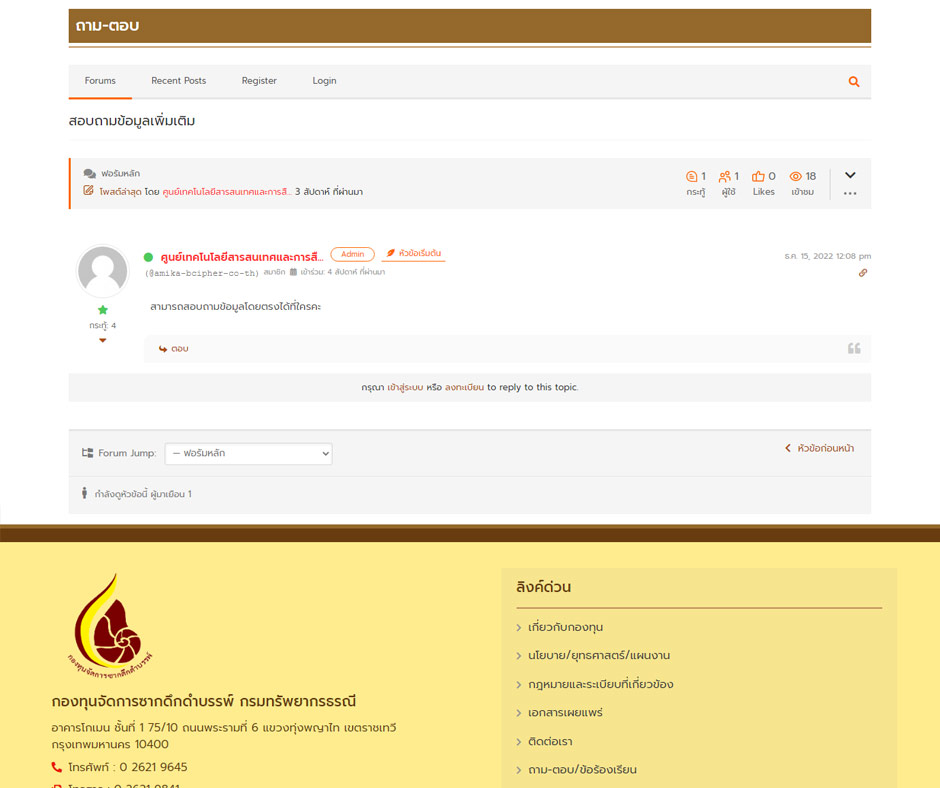
Task: Click the หัวข้อเริ่มต้น topic starter badge
Action: point(414,254)
